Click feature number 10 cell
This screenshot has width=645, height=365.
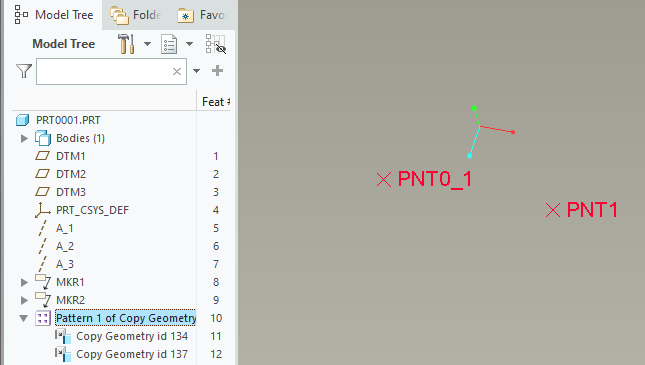[x=216, y=318]
